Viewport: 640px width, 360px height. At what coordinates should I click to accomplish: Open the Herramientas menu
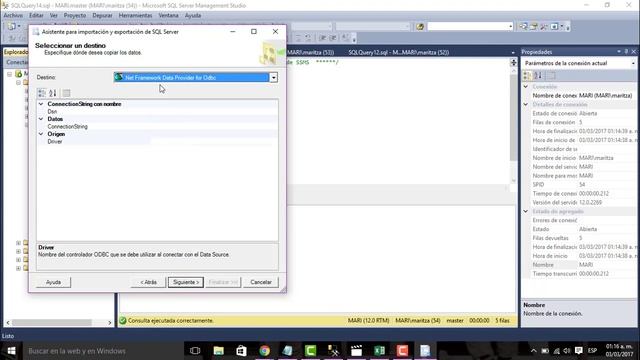[135, 16]
